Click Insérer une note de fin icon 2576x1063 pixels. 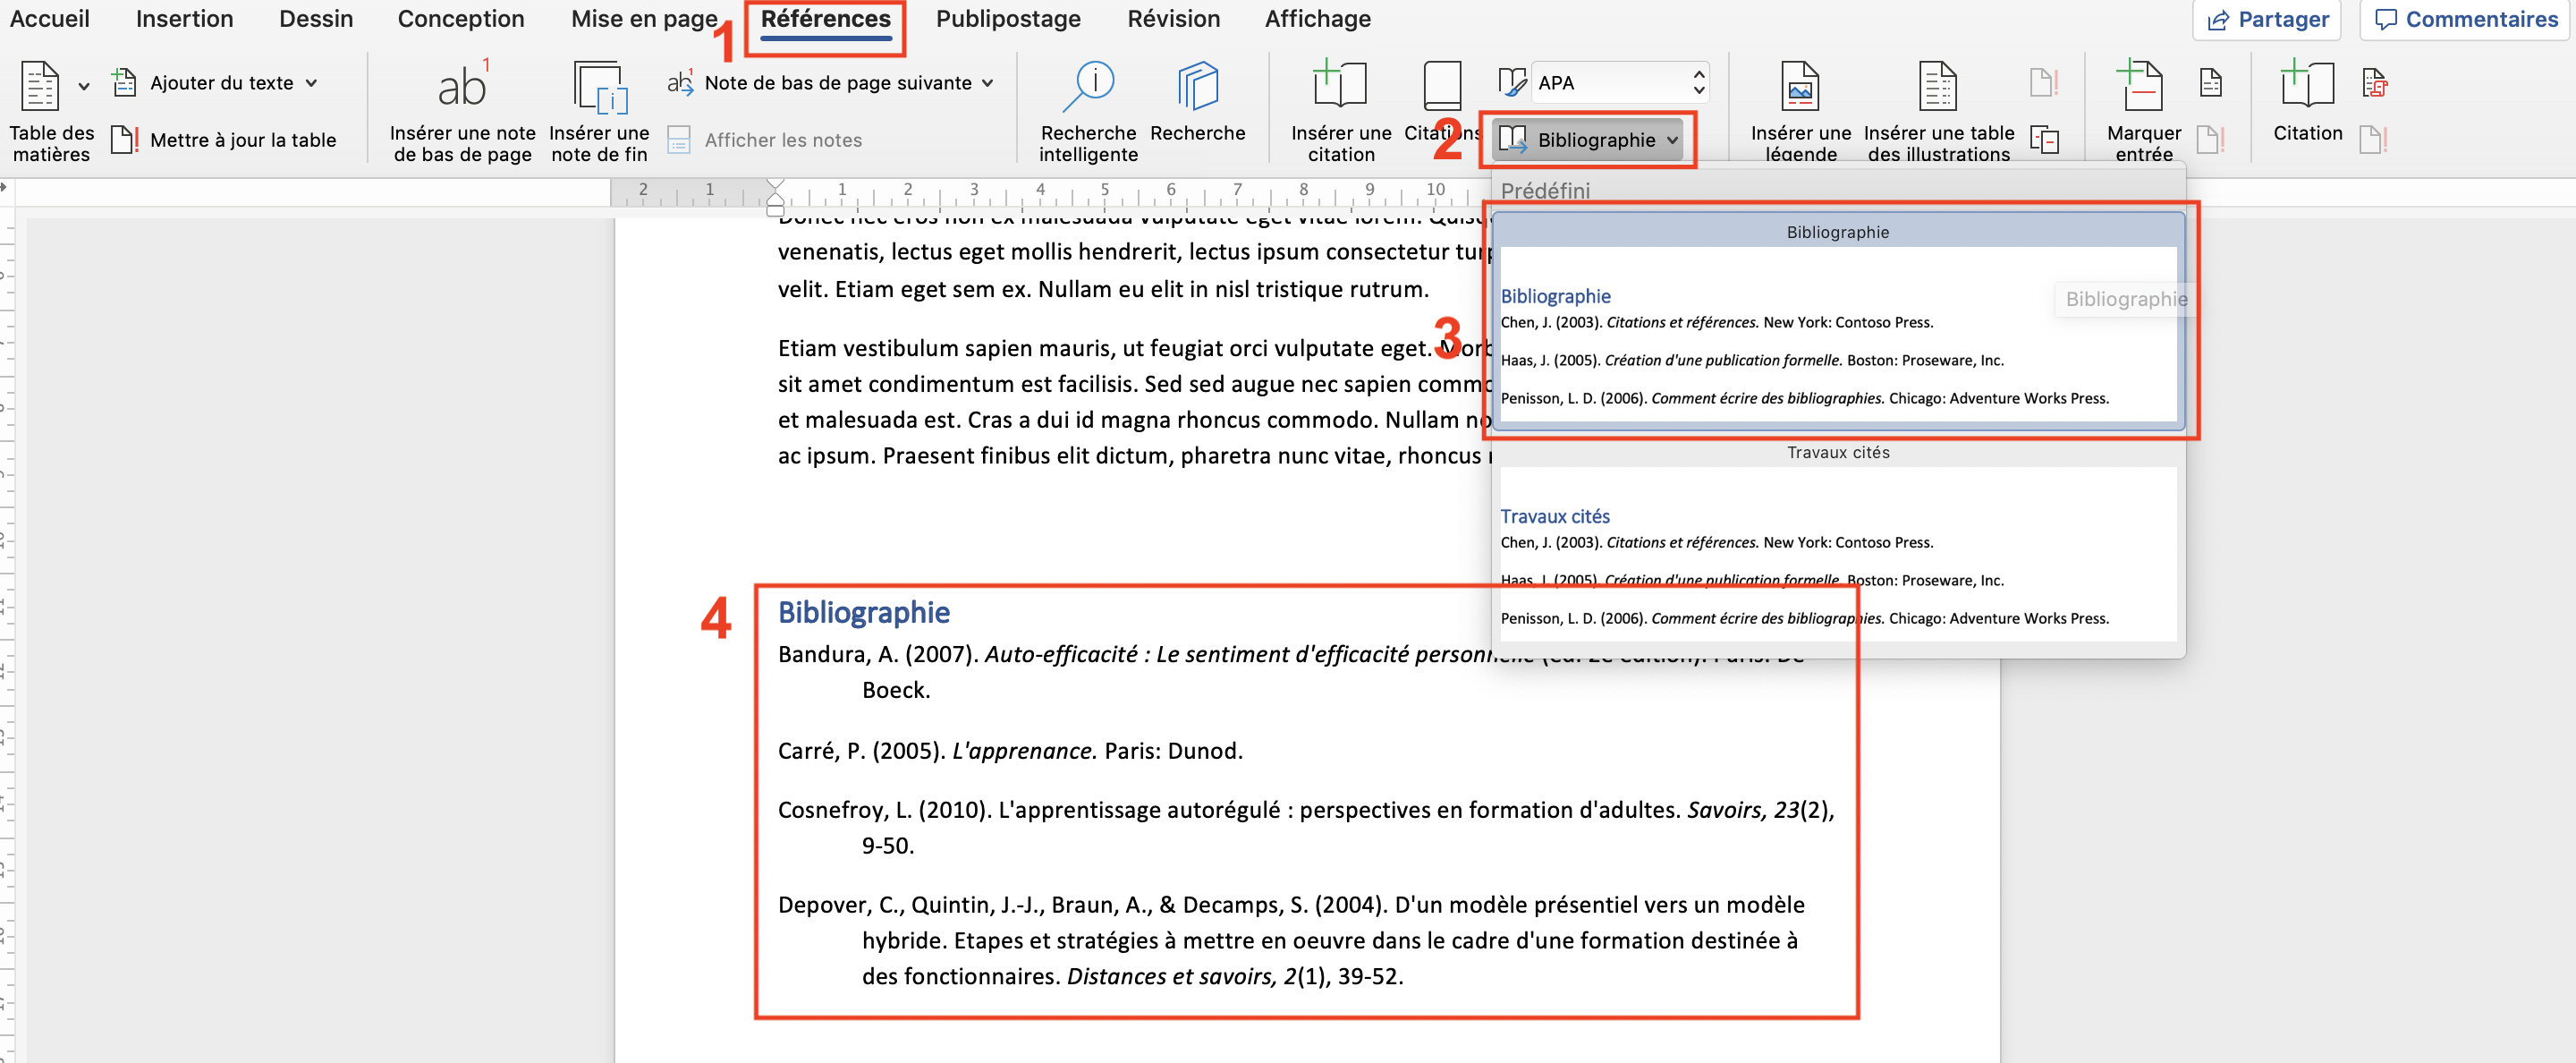point(600,87)
